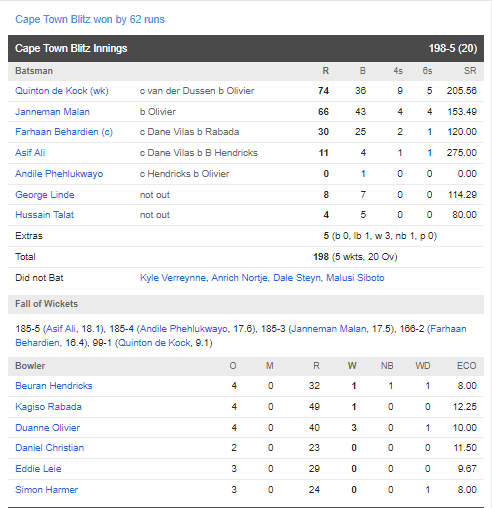Select Asif Ali in batting list

pos(30,153)
